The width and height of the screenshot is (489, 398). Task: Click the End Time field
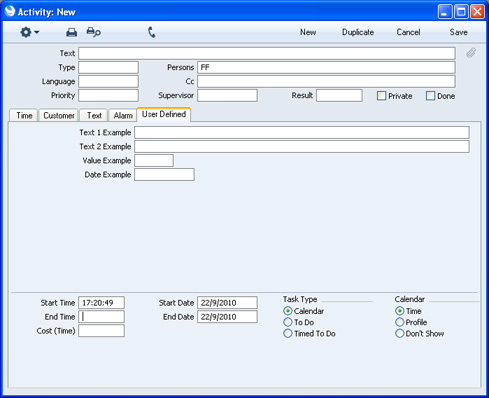(x=101, y=317)
